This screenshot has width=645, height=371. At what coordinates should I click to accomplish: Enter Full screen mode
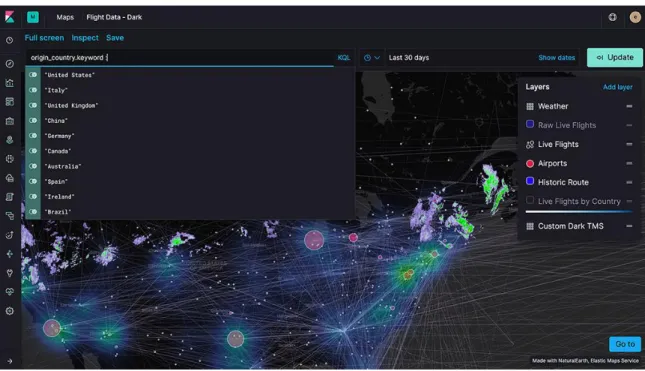(44, 38)
